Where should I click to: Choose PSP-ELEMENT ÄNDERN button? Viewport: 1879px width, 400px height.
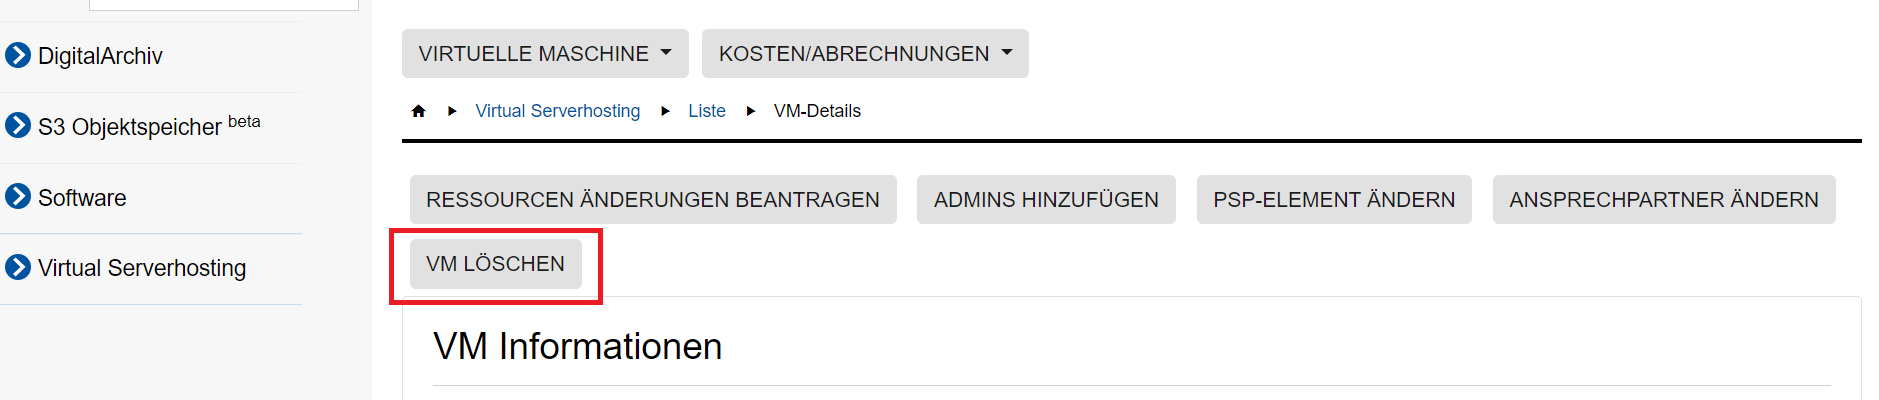pos(1334,200)
